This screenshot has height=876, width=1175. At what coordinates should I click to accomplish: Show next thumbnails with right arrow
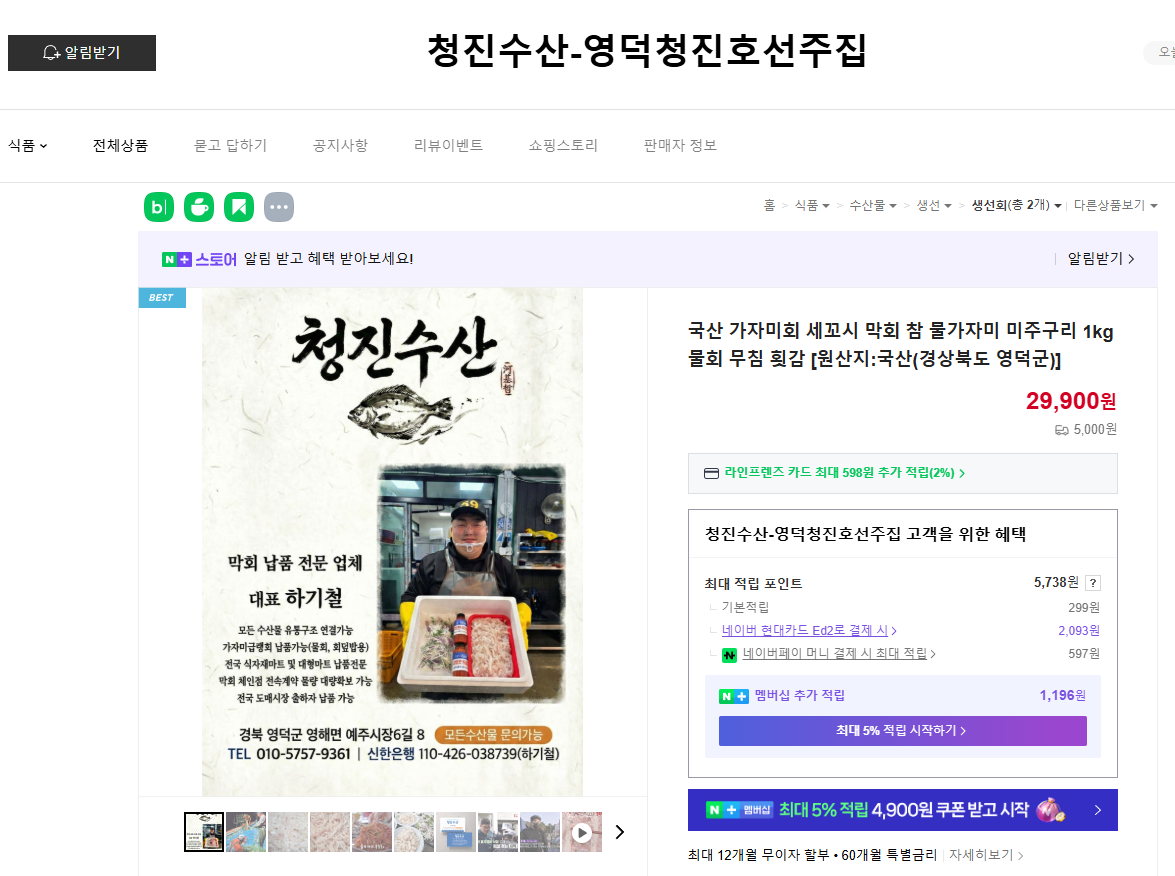point(620,832)
